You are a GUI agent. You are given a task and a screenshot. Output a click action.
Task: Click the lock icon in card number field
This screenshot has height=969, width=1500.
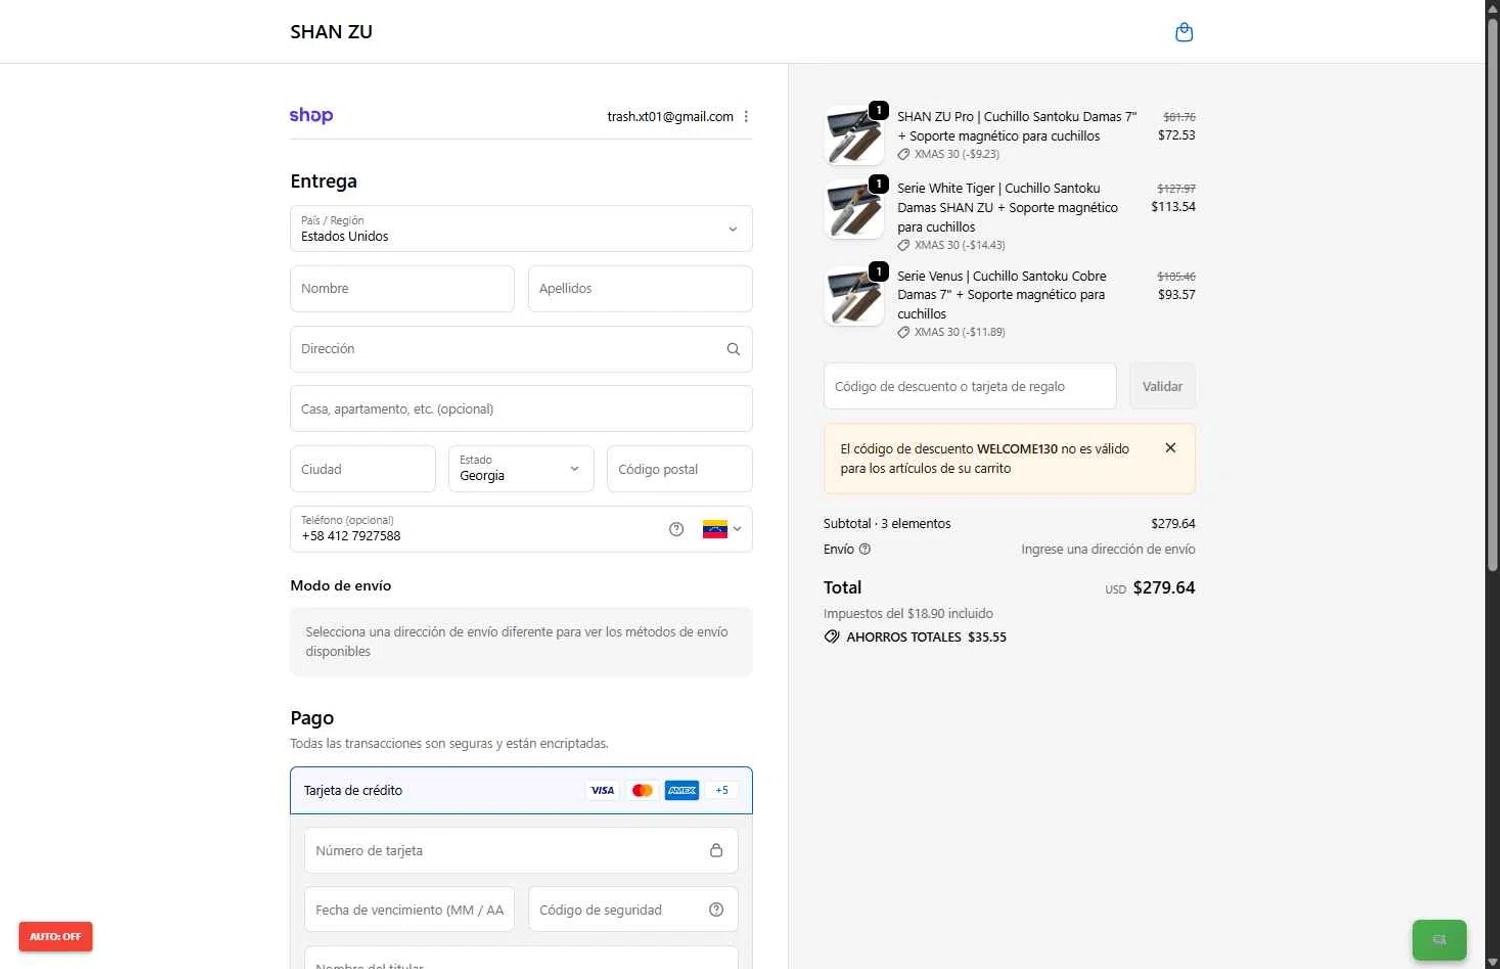[716, 850]
